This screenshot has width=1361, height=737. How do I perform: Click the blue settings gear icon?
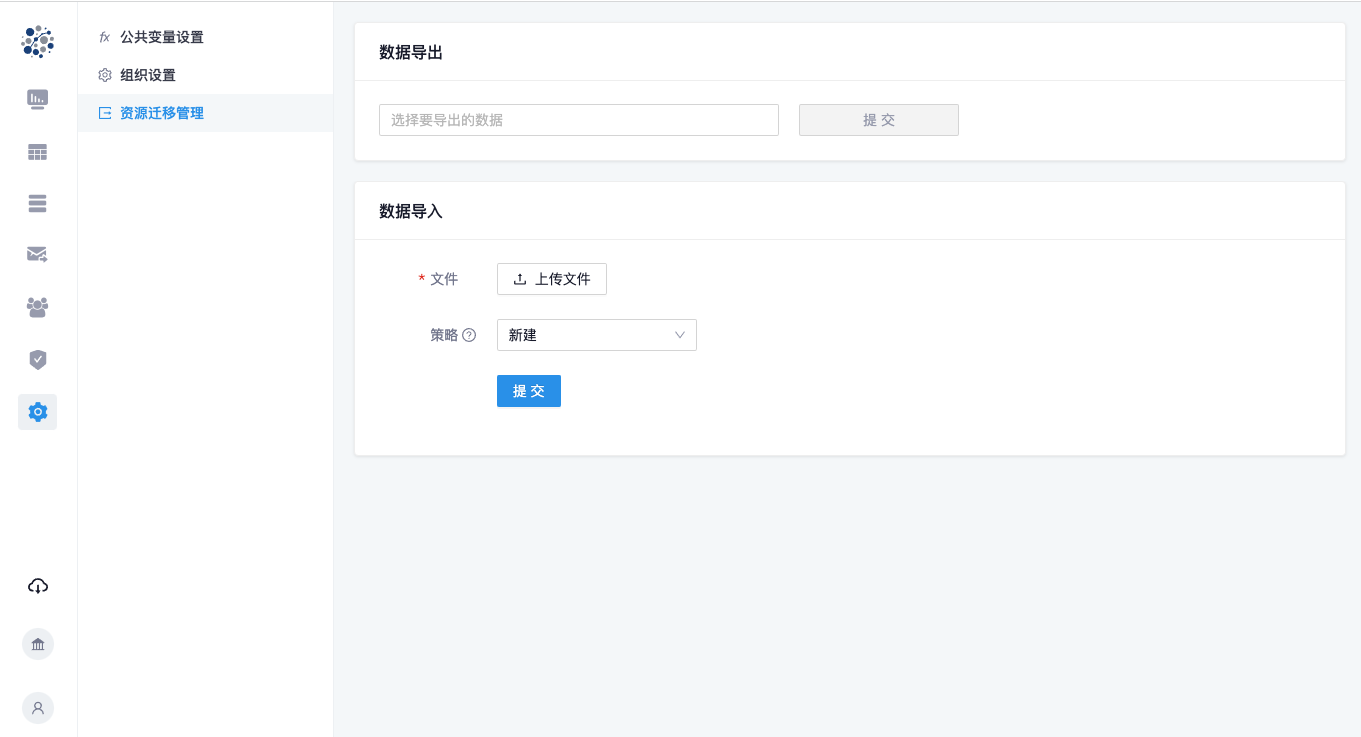click(x=38, y=411)
